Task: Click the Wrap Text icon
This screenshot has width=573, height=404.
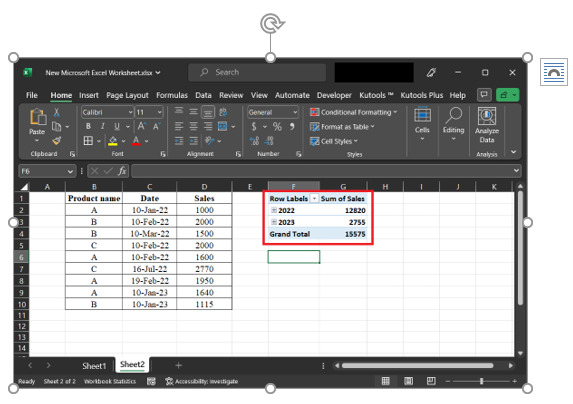Action: (x=223, y=112)
